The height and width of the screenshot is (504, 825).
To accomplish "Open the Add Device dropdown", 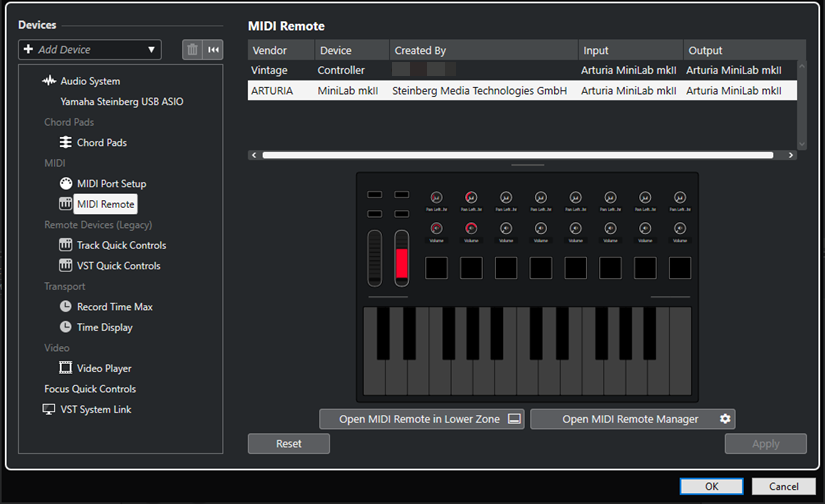I will coord(89,49).
